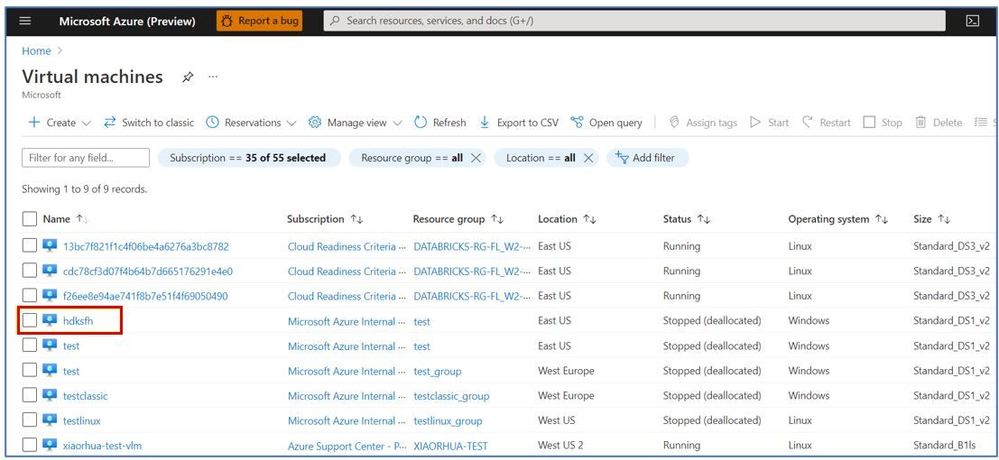The image size is (999, 460).
Task: Open the Create dropdown
Action: click(59, 122)
